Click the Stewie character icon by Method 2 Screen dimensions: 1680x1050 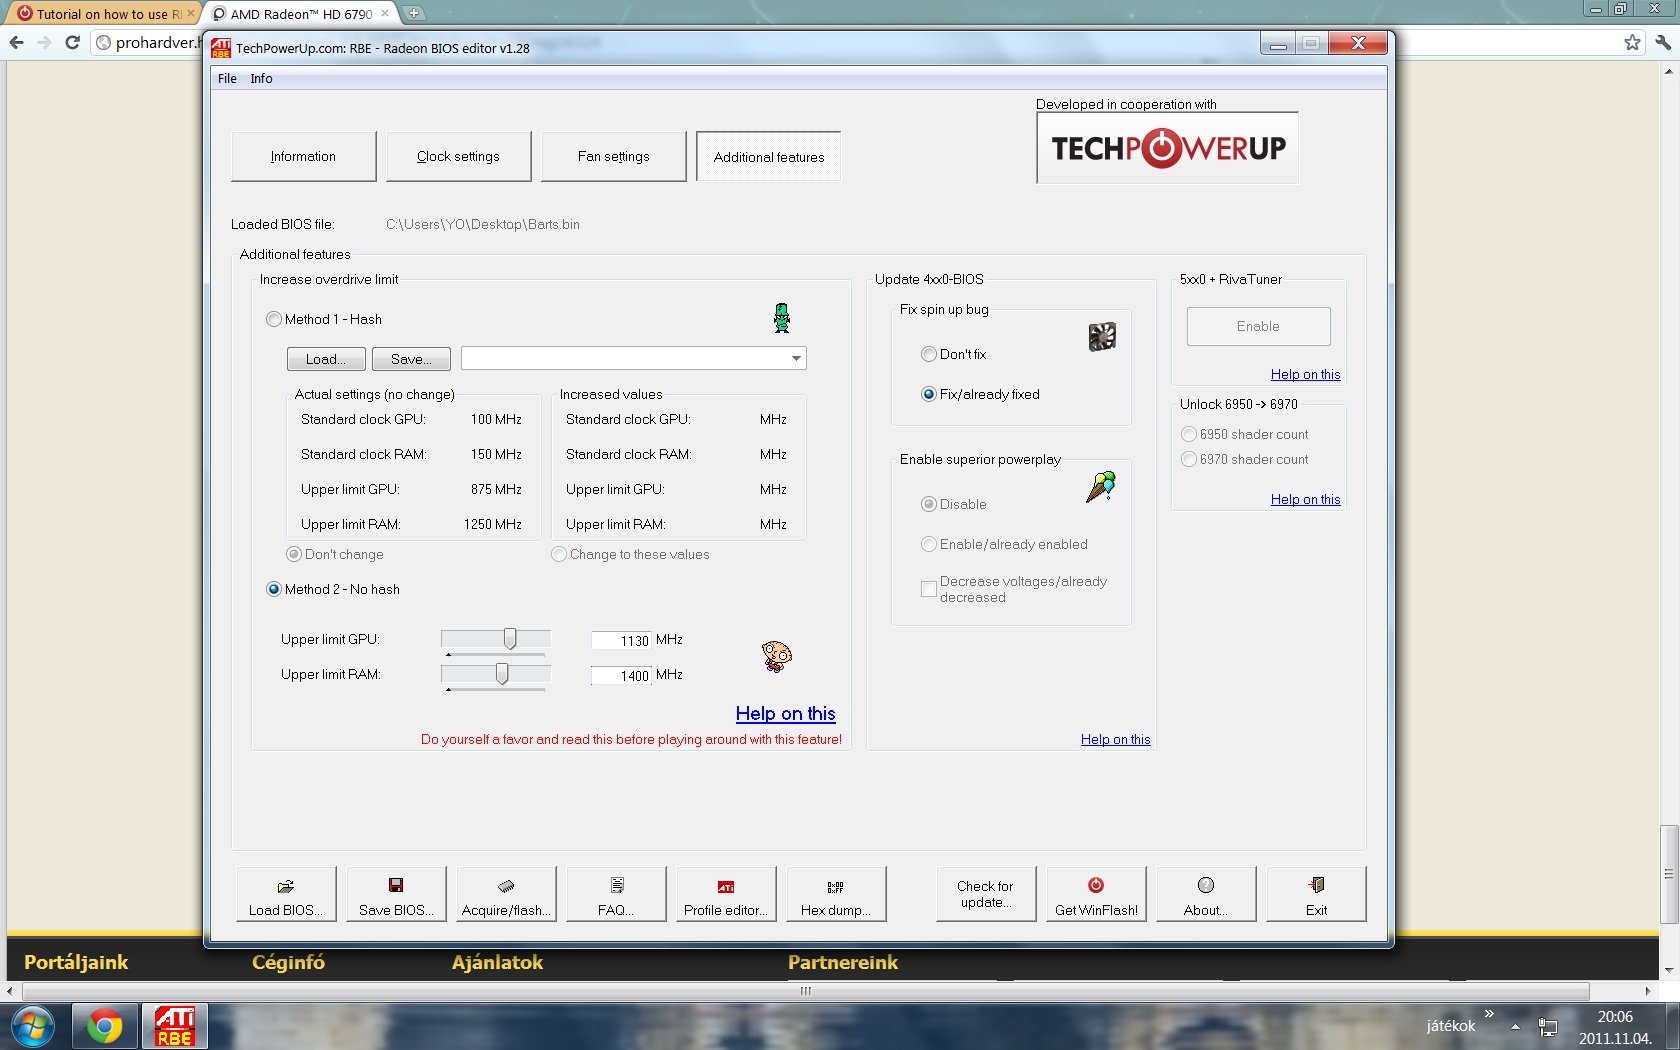click(x=777, y=656)
